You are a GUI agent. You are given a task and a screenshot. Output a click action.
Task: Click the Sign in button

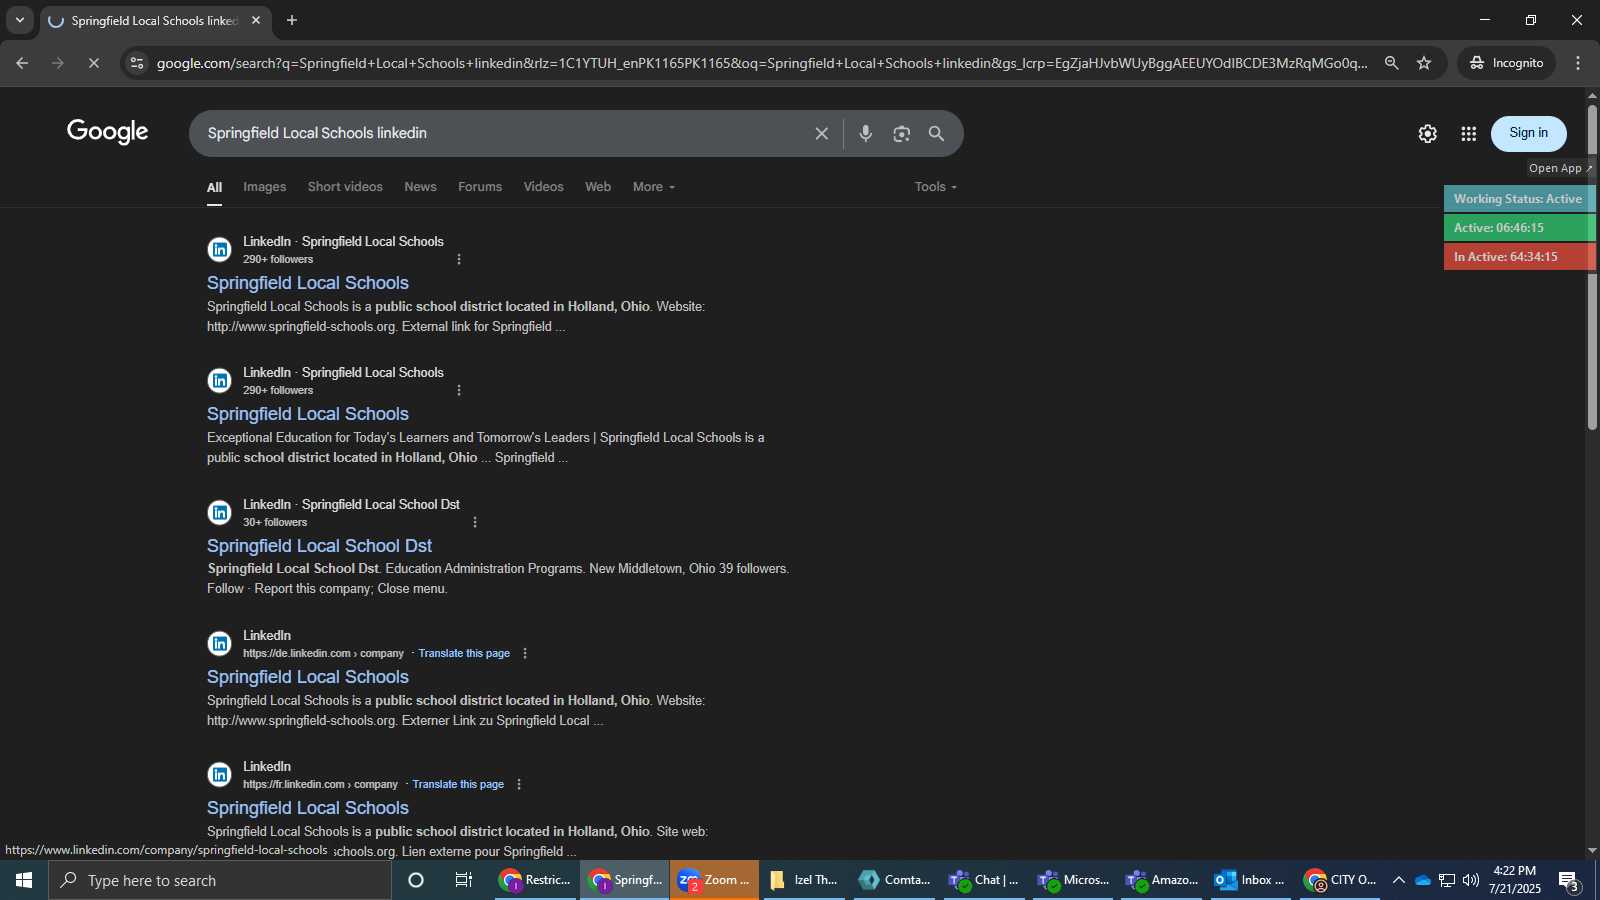[1528, 133]
